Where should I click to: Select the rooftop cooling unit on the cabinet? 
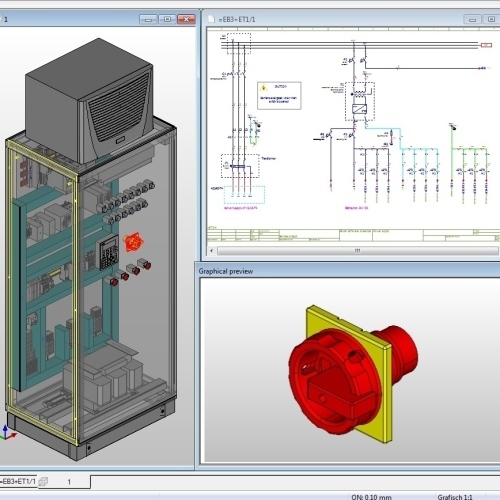89,101
